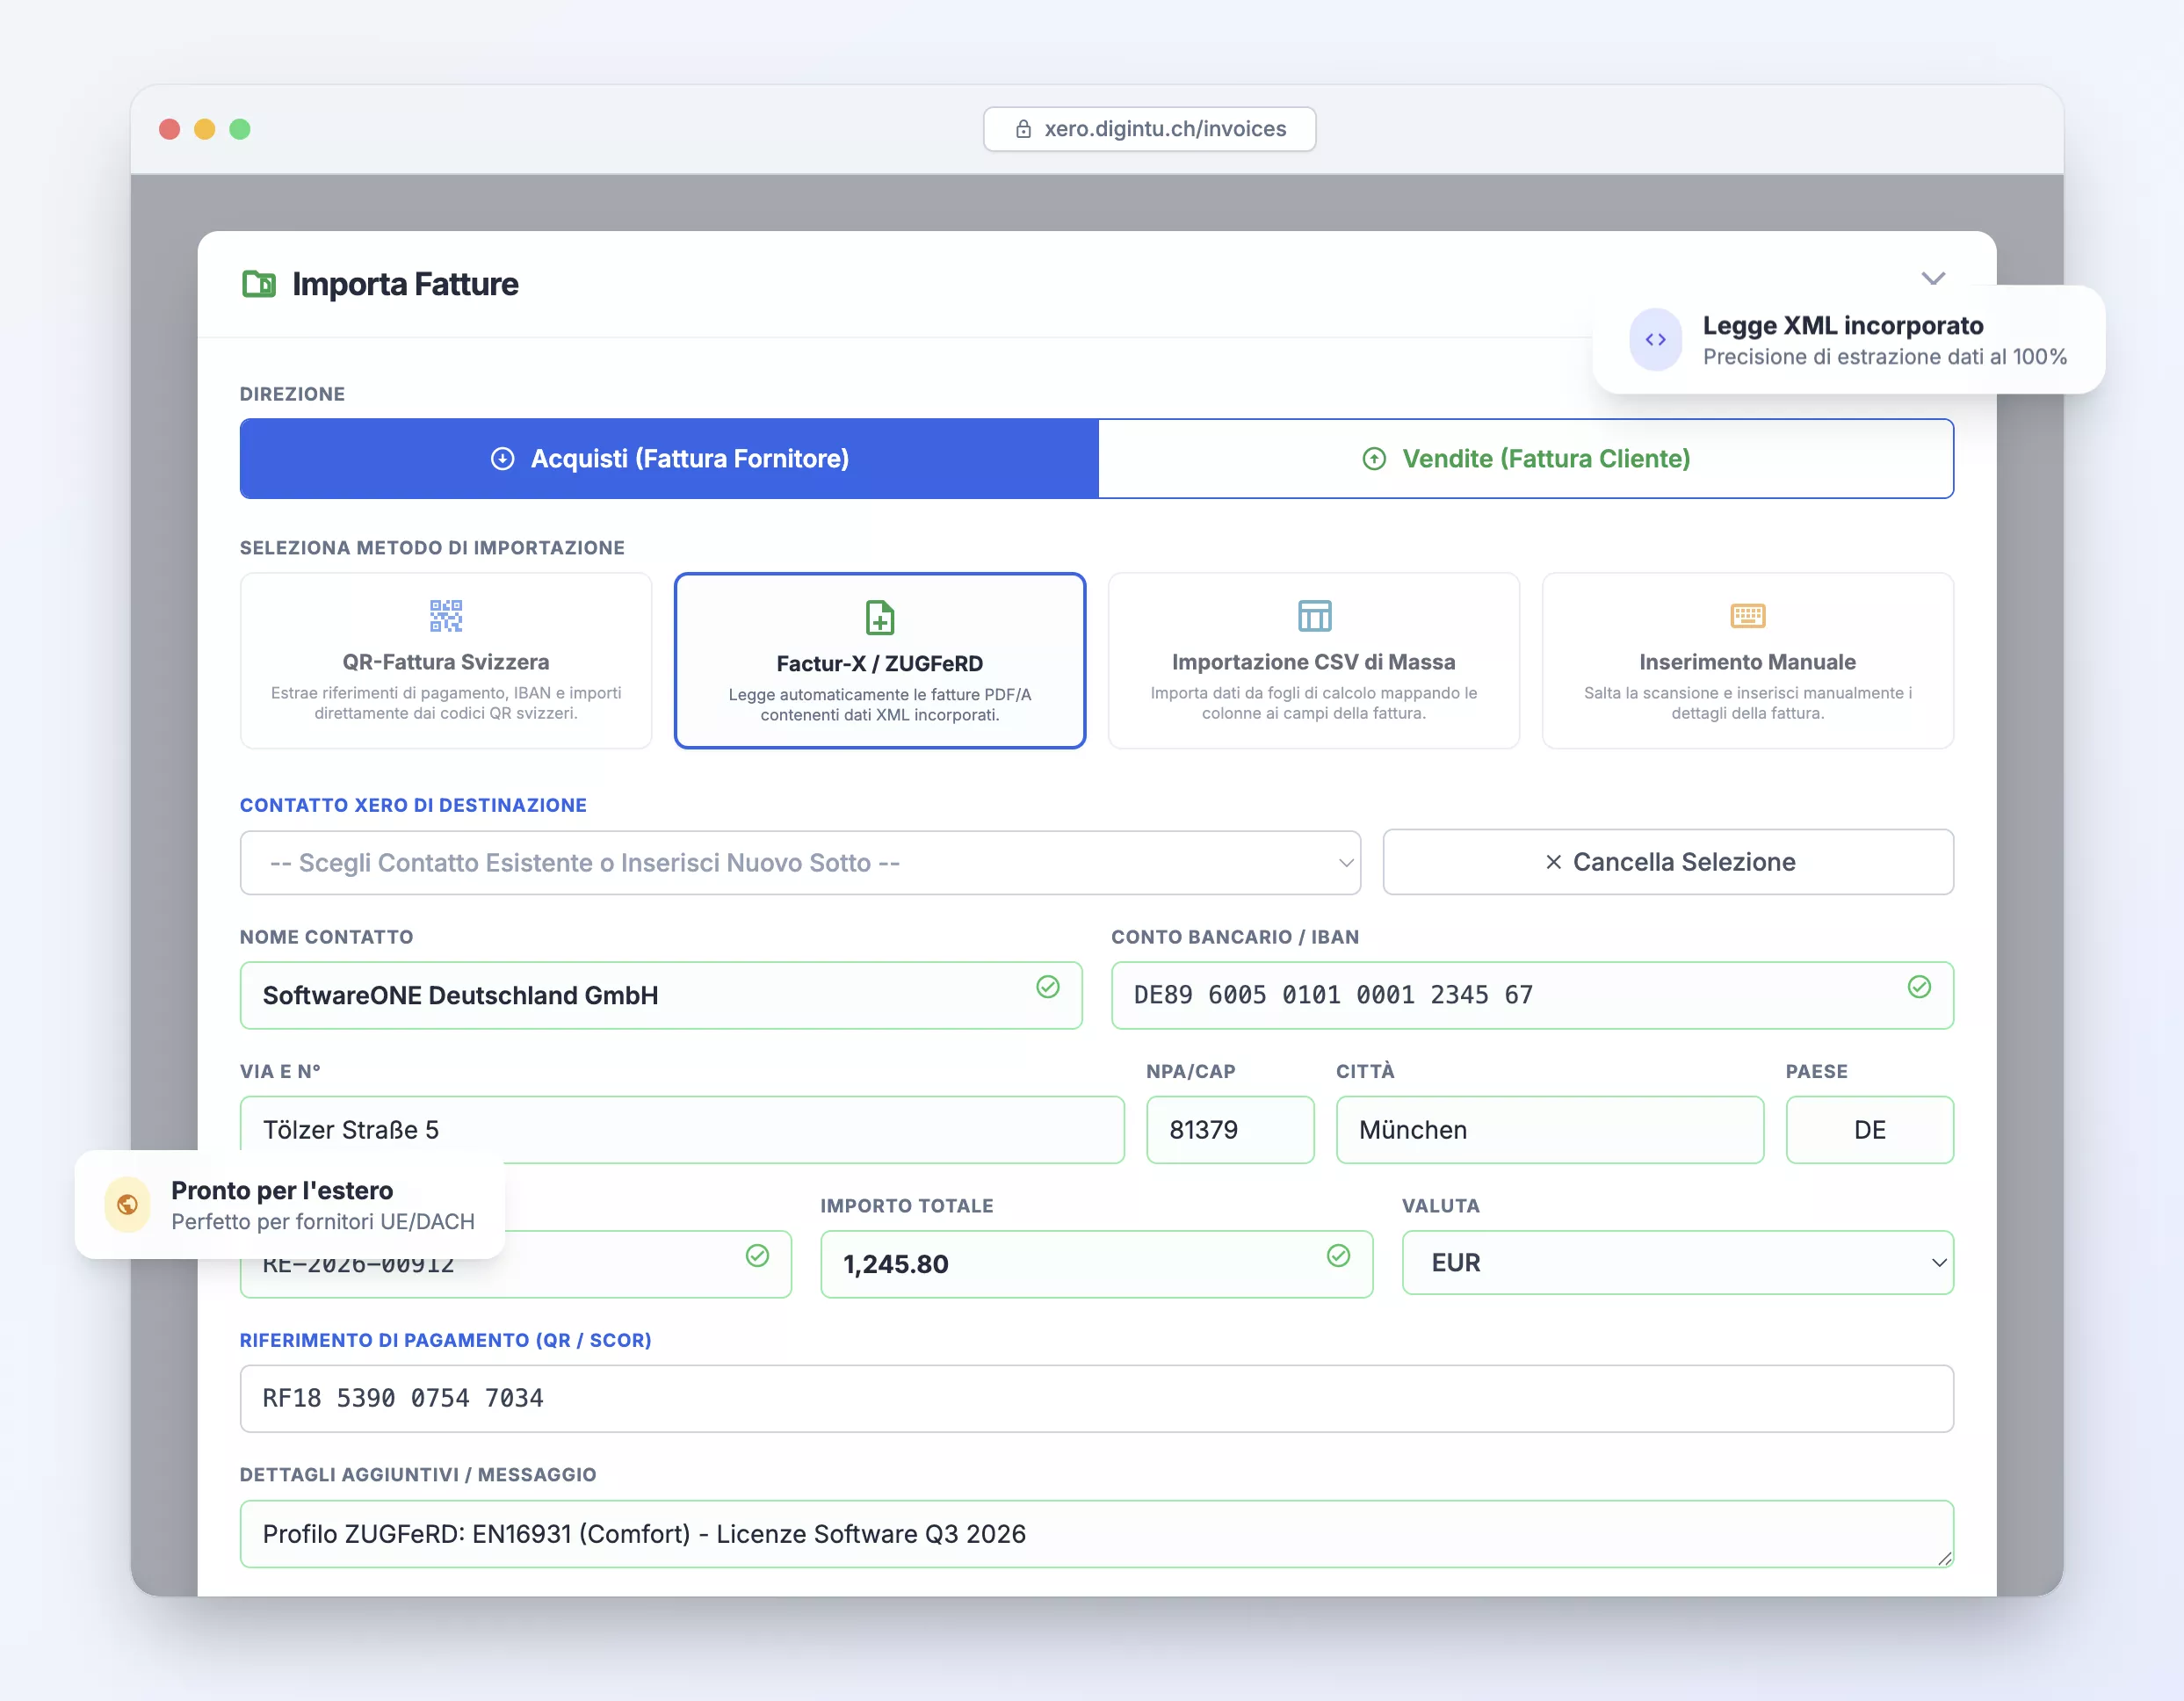Select Acquisti (Fattura Fornitore) direction

(x=669, y=459)
